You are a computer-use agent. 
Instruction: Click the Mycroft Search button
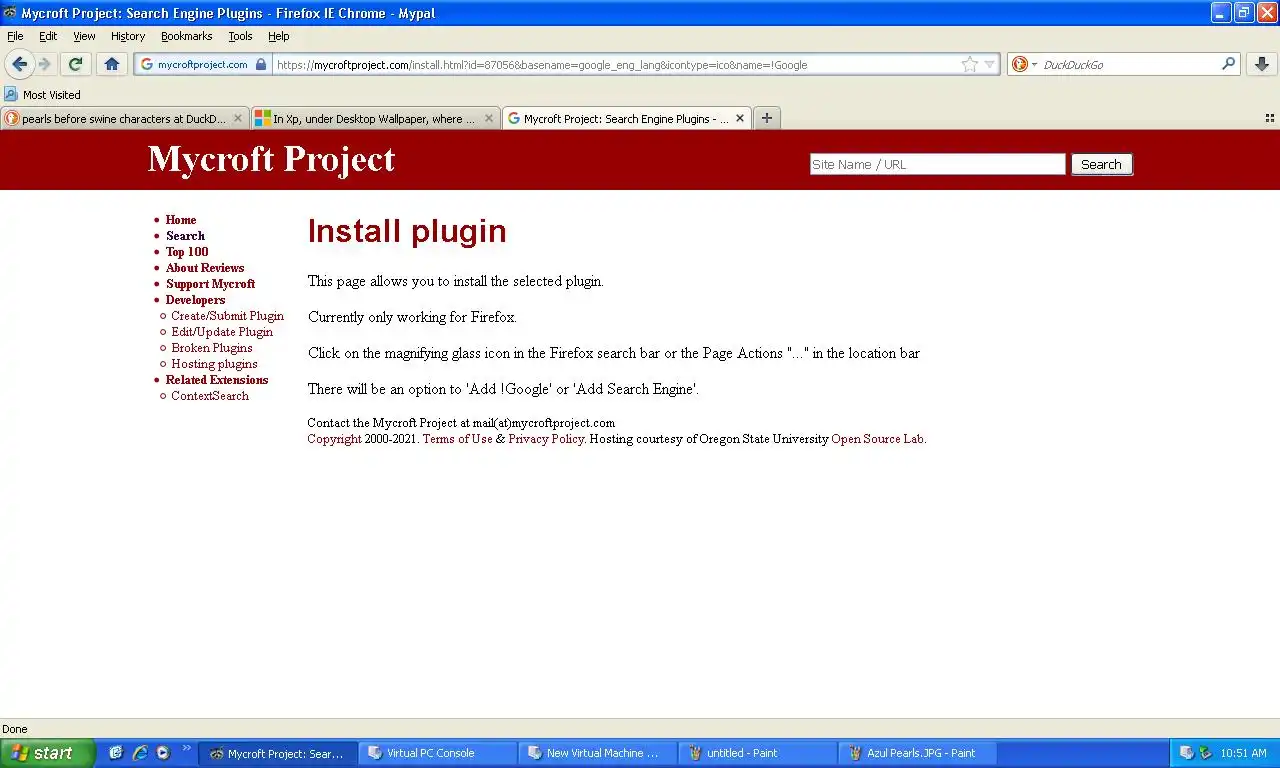tap(1101, 164)
